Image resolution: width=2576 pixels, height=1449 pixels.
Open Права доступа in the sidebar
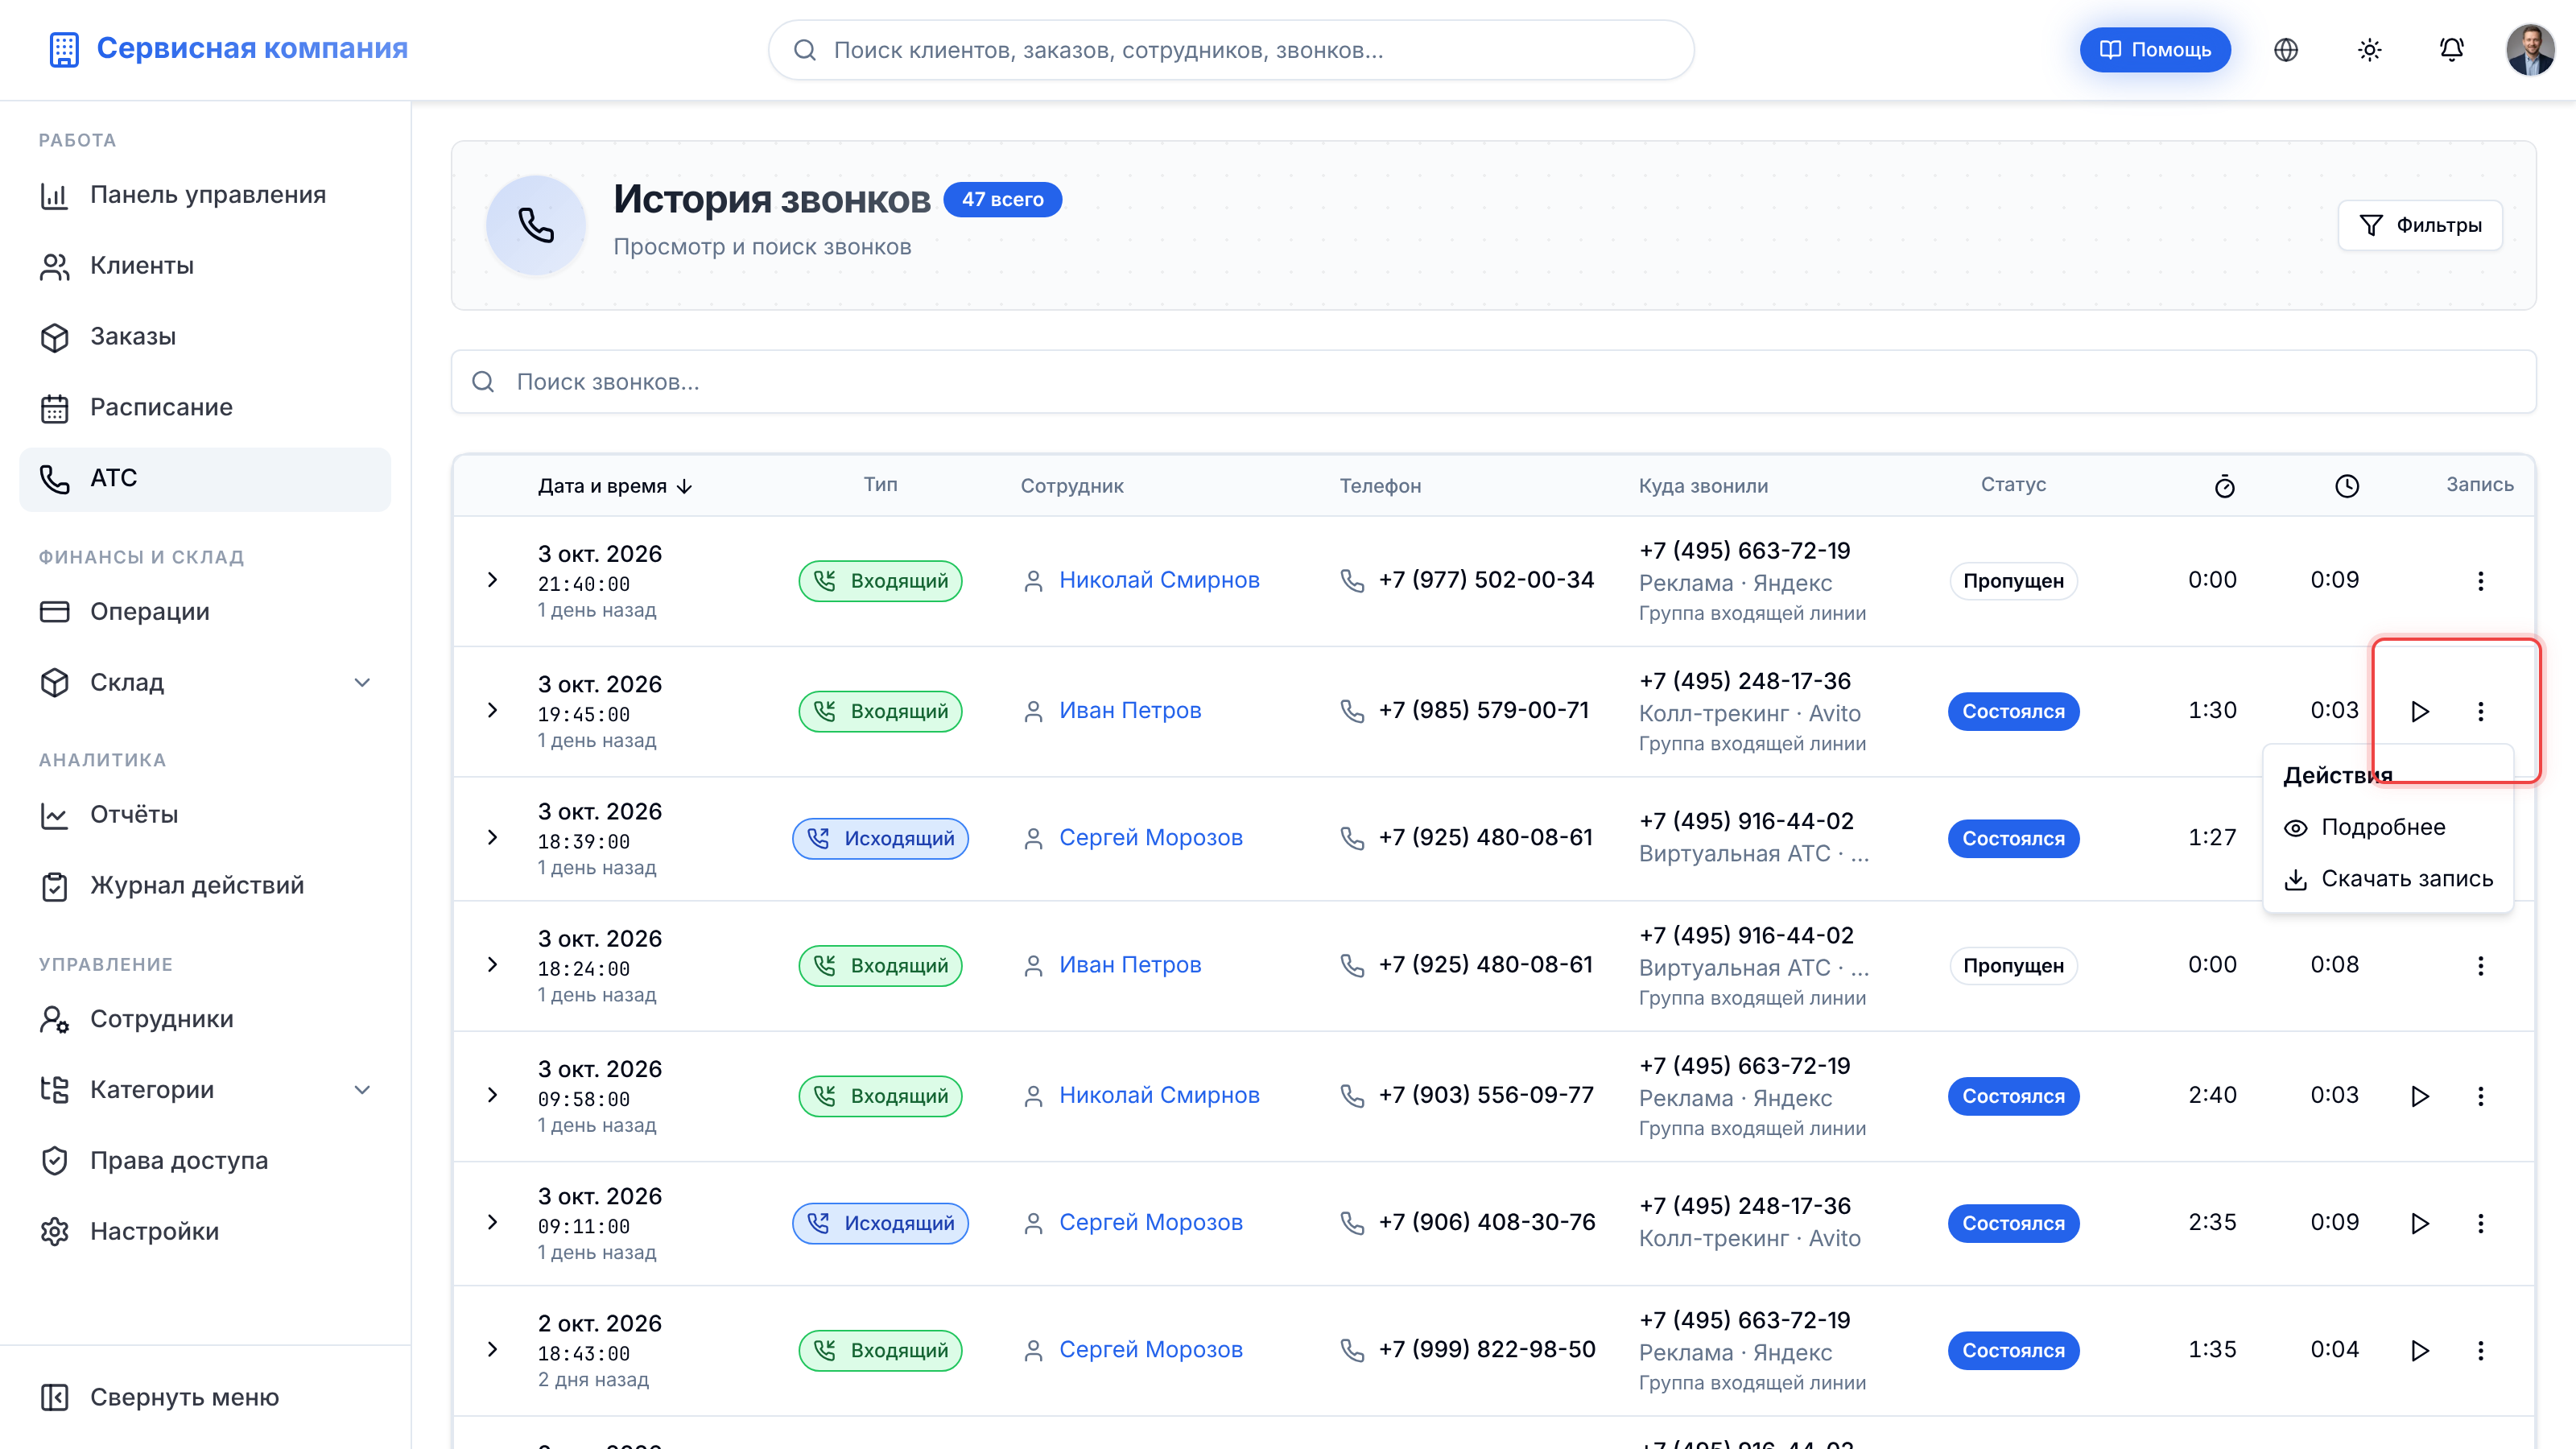pos(205,1161)
